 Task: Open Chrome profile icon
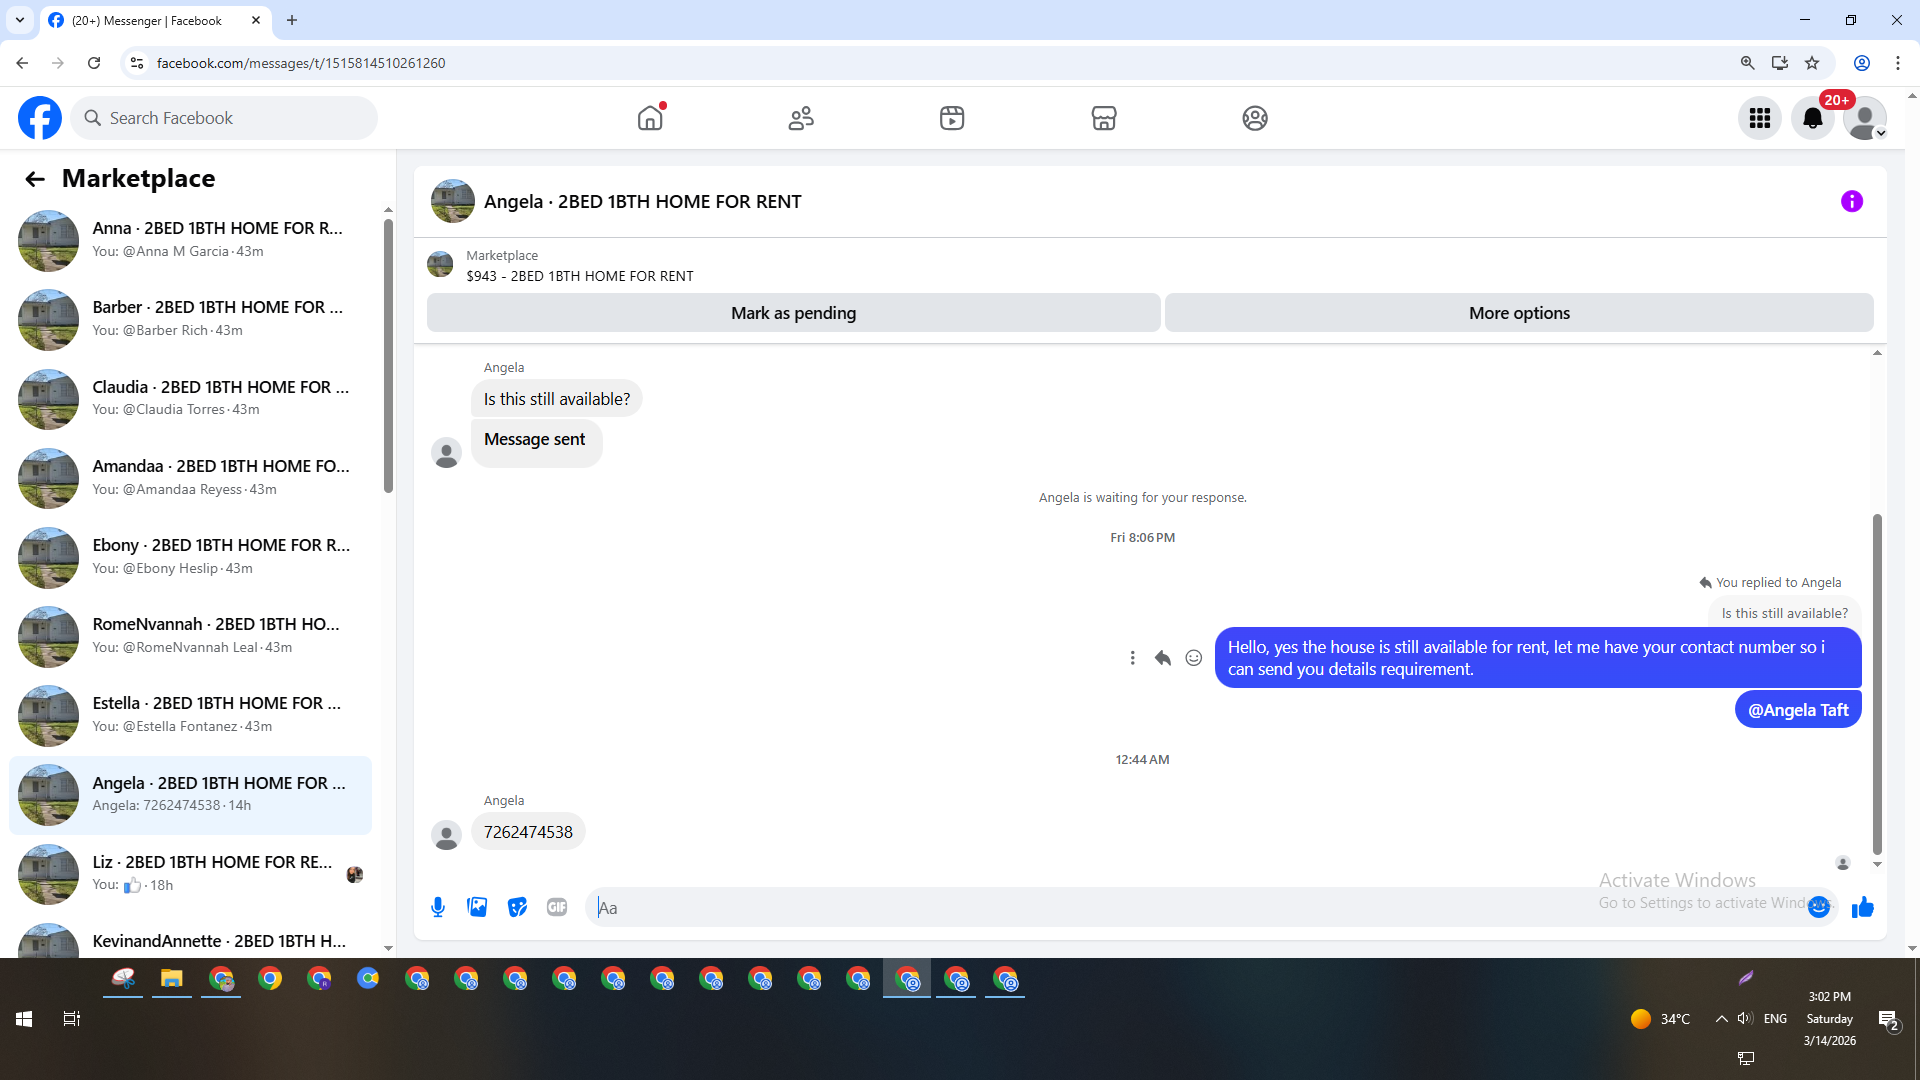pos(1862,63)
